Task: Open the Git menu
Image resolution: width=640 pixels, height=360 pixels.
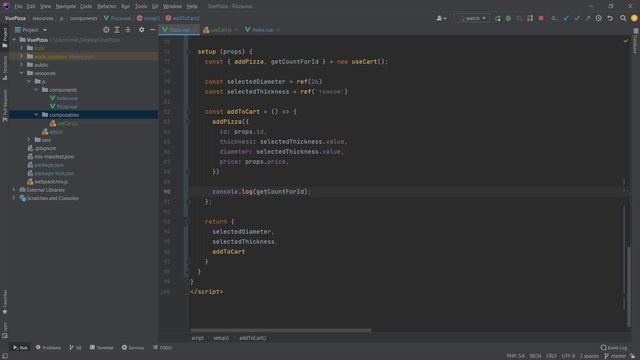Action: [x=155, y=7]
